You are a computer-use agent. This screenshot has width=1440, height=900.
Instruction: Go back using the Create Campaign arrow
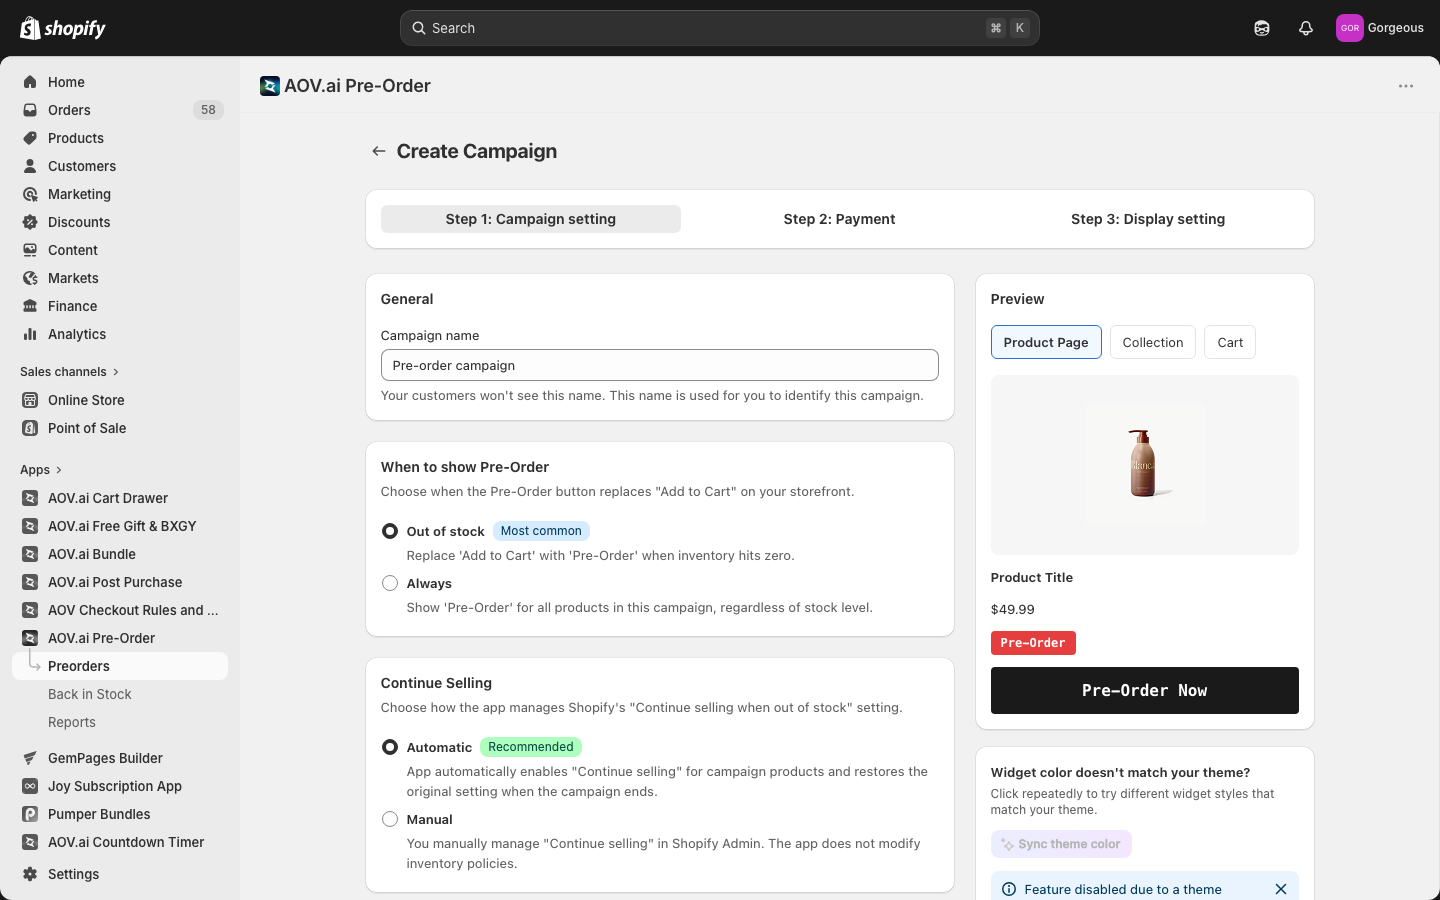pyautogui.click(x=379, y=151)
